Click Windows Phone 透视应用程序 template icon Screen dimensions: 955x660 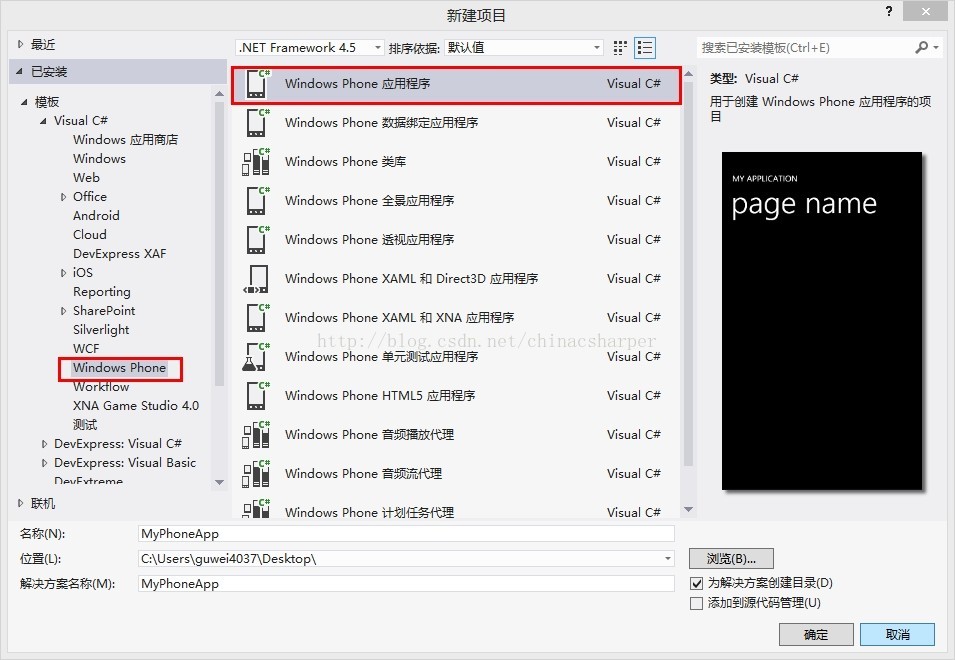pyautogui.click(x=256, y=240)
